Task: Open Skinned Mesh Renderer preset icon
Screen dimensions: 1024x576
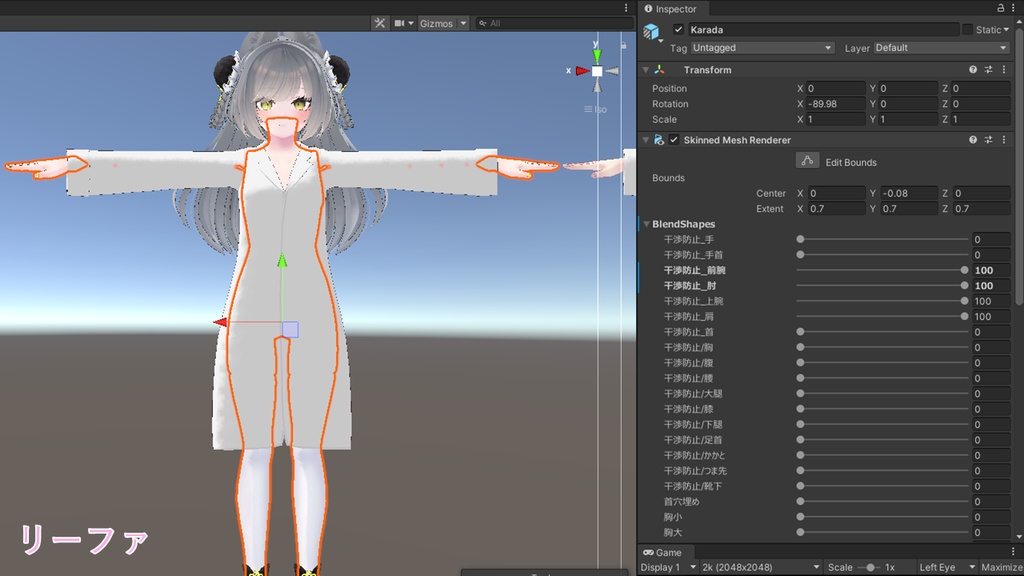Action: click(988, 140)
